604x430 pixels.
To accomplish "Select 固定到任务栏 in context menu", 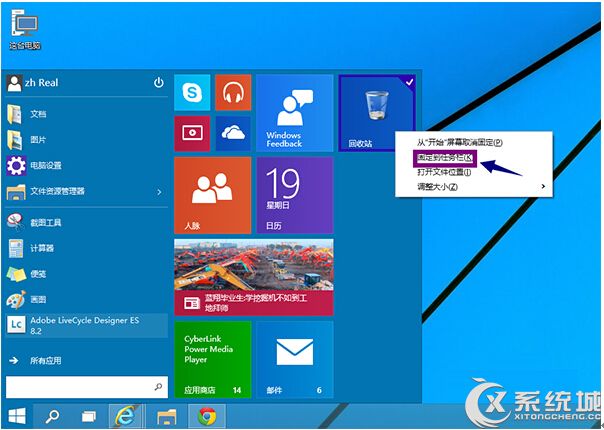I will coord(446,158).
